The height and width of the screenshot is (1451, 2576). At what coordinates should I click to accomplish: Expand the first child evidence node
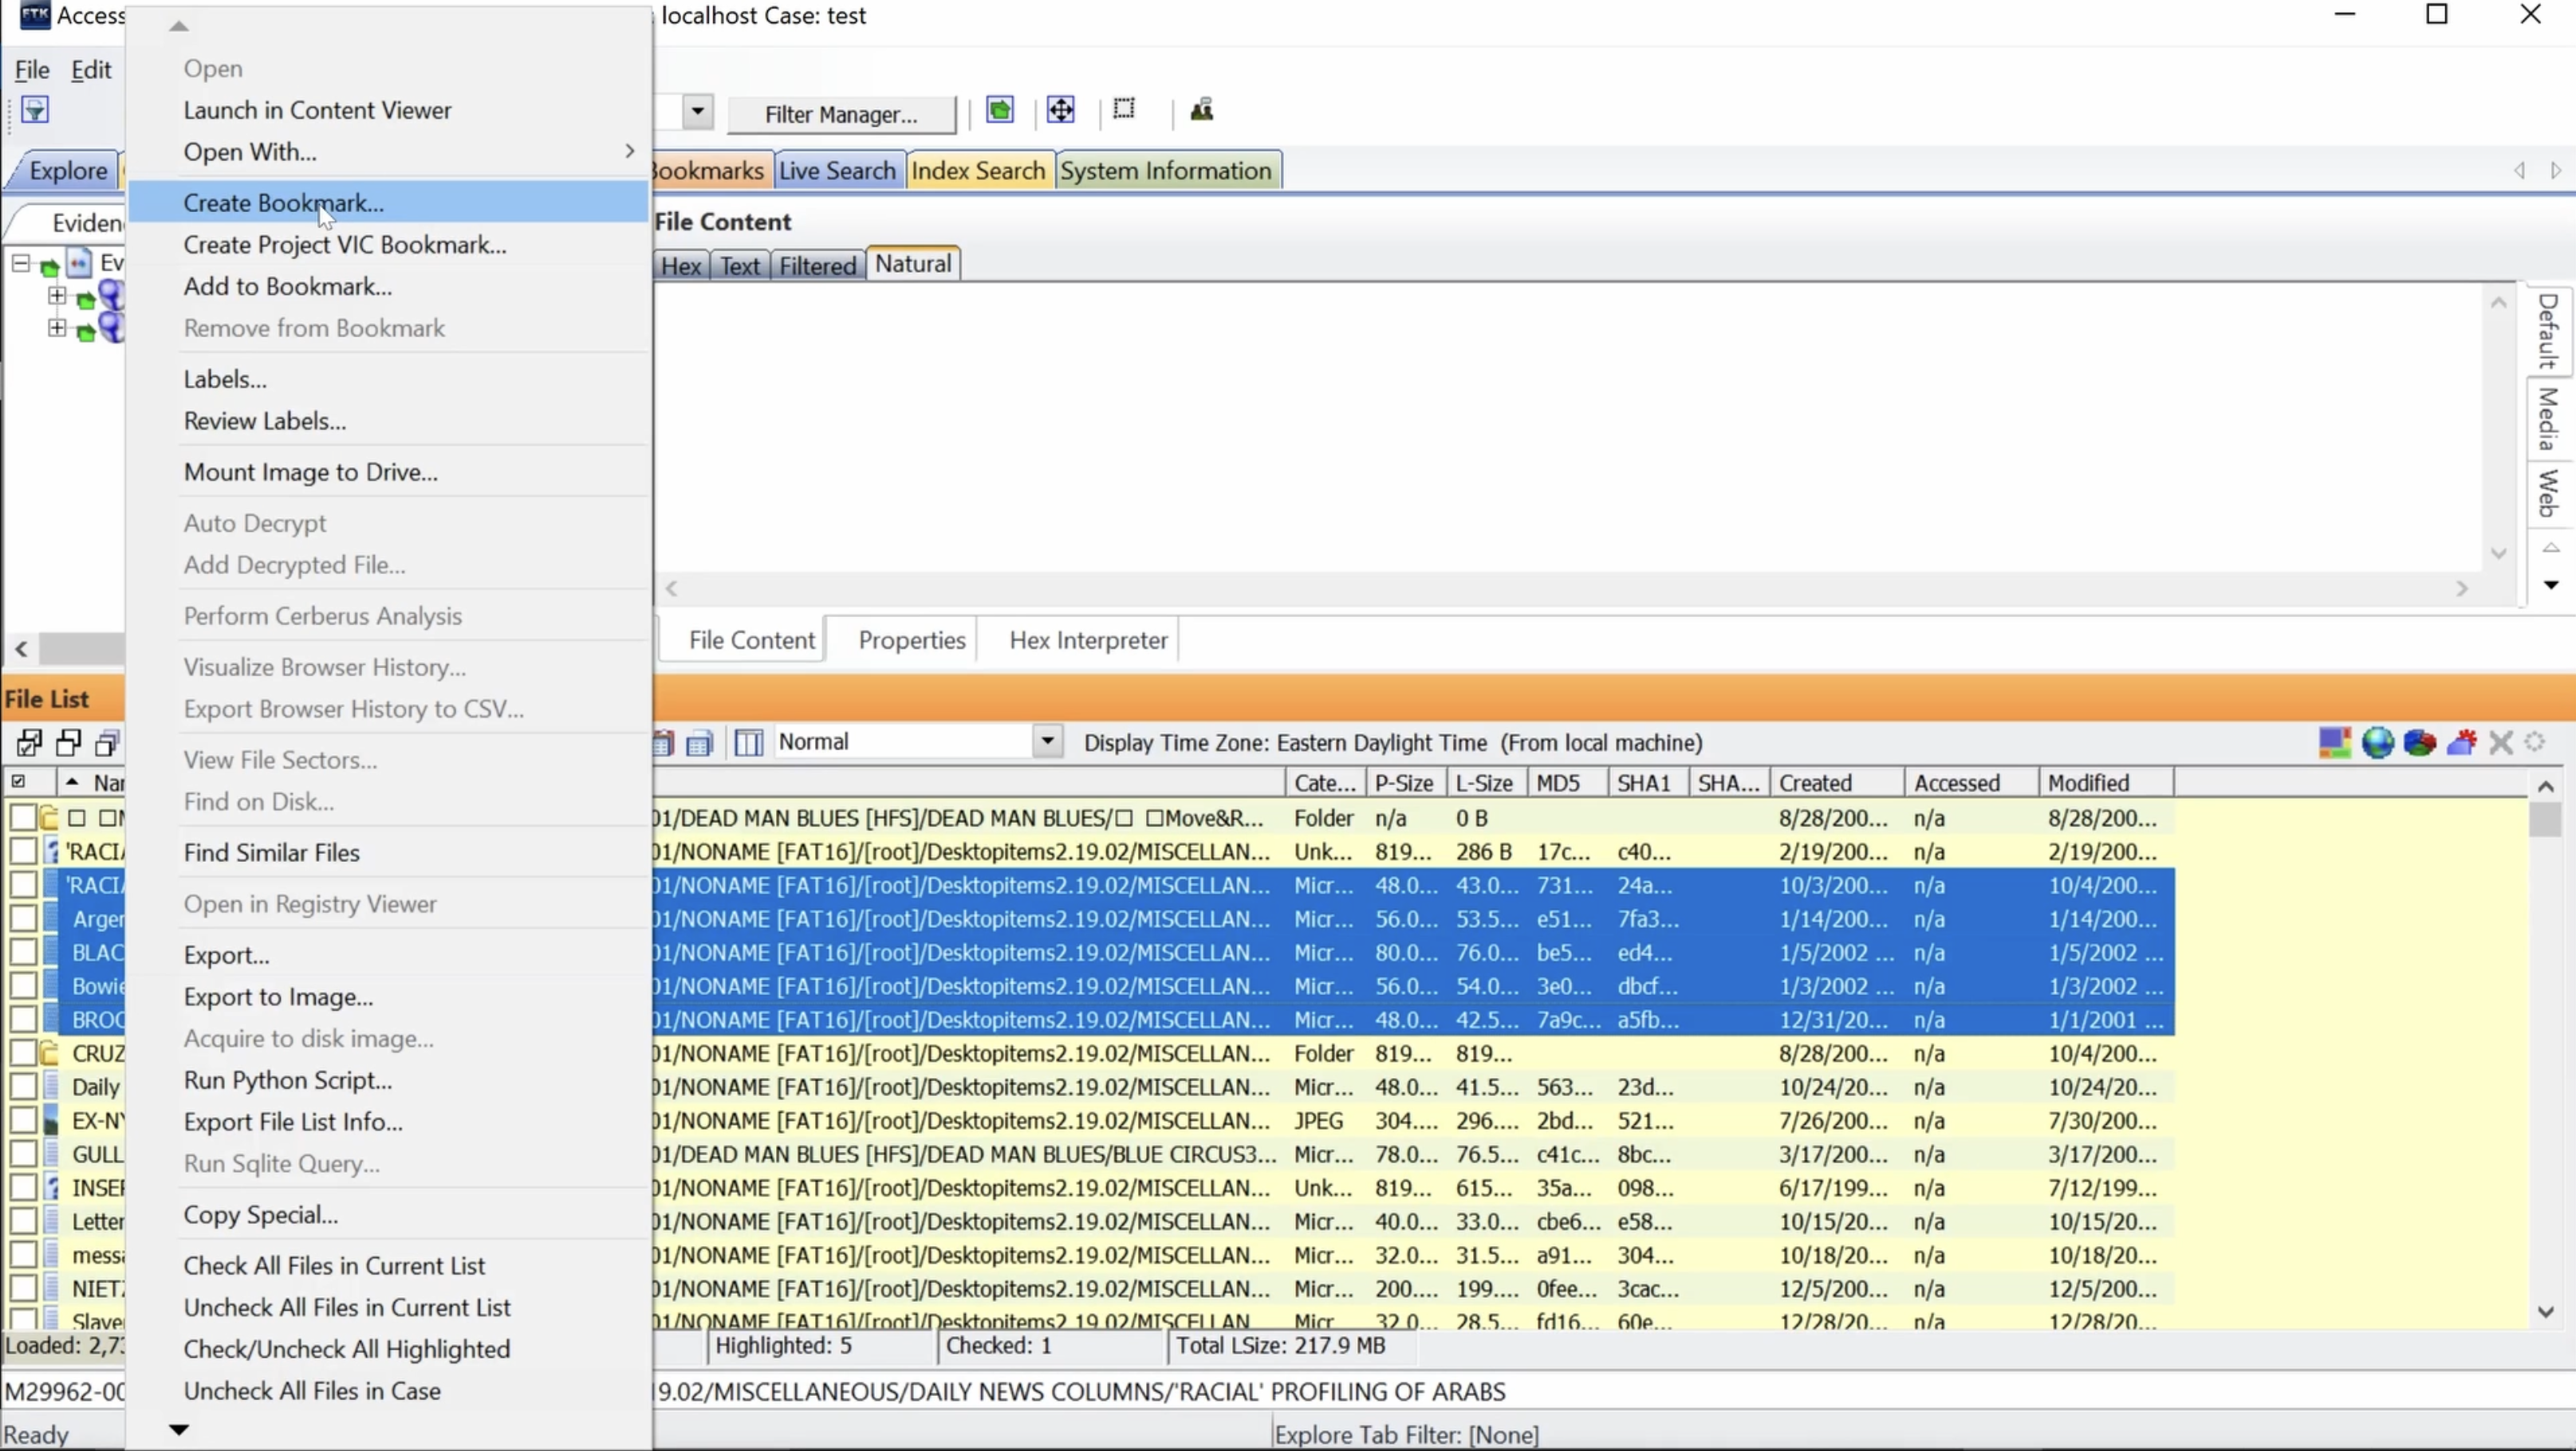(57, 296)
